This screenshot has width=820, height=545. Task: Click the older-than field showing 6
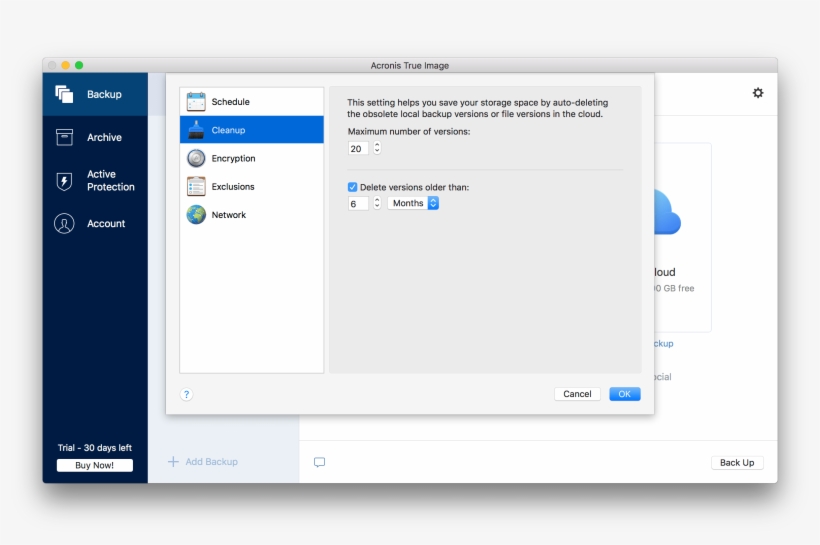(358, 203)
